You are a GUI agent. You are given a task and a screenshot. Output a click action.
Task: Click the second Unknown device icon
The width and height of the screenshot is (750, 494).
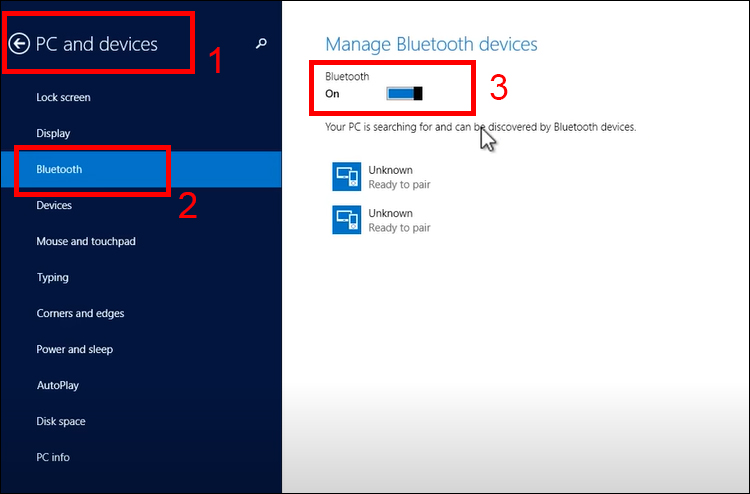(346, 220)
